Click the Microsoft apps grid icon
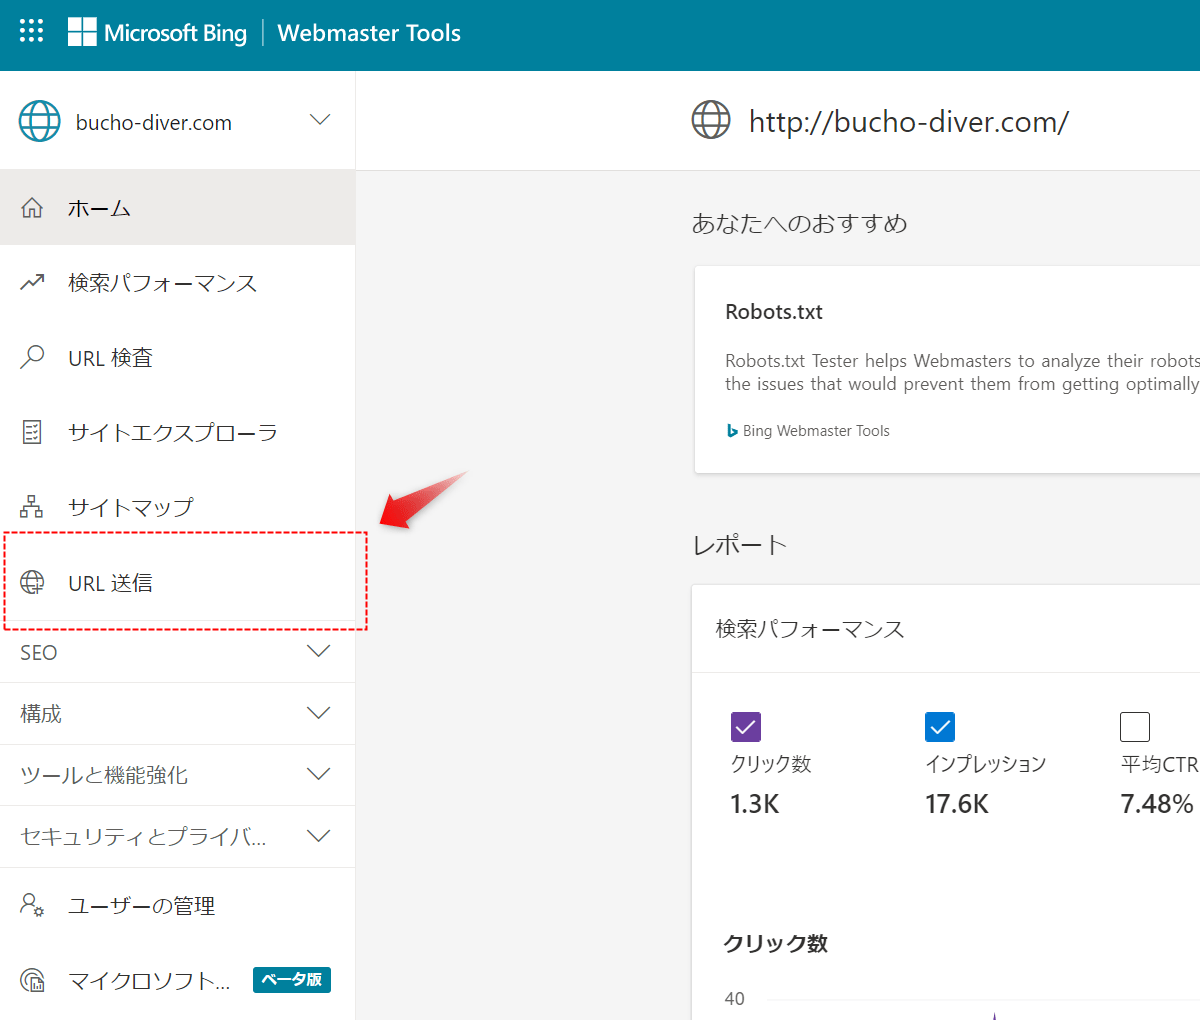1200x1020 pixels. point(31,31)
